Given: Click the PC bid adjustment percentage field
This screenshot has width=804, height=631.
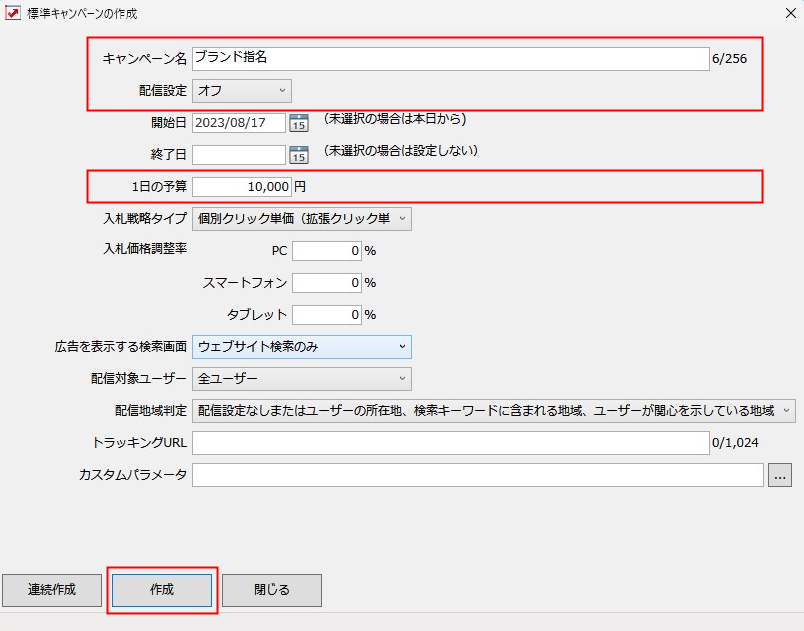Looking at the screenshot, I should [327, 251].
